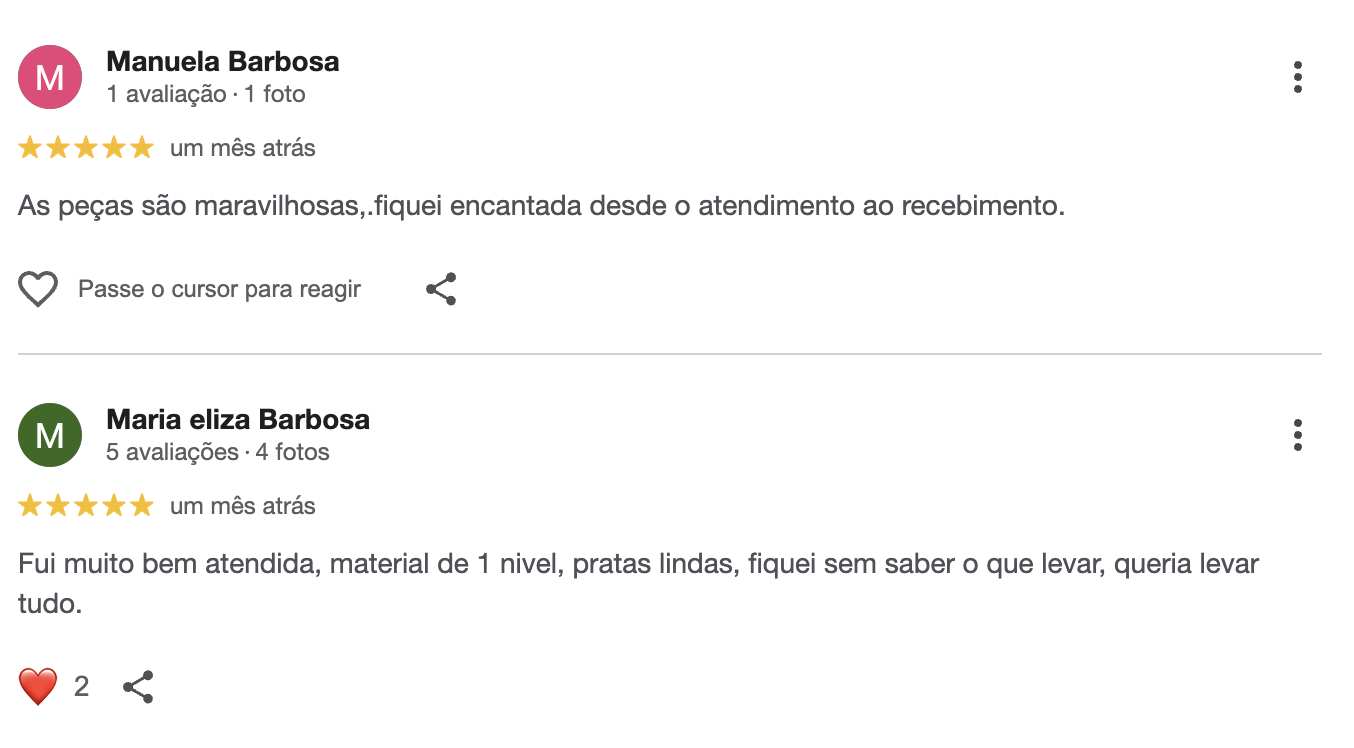The image size is (1354, 748).
Task: Click the heart outline on Manuela's review
Action: [x=38, y=290]
